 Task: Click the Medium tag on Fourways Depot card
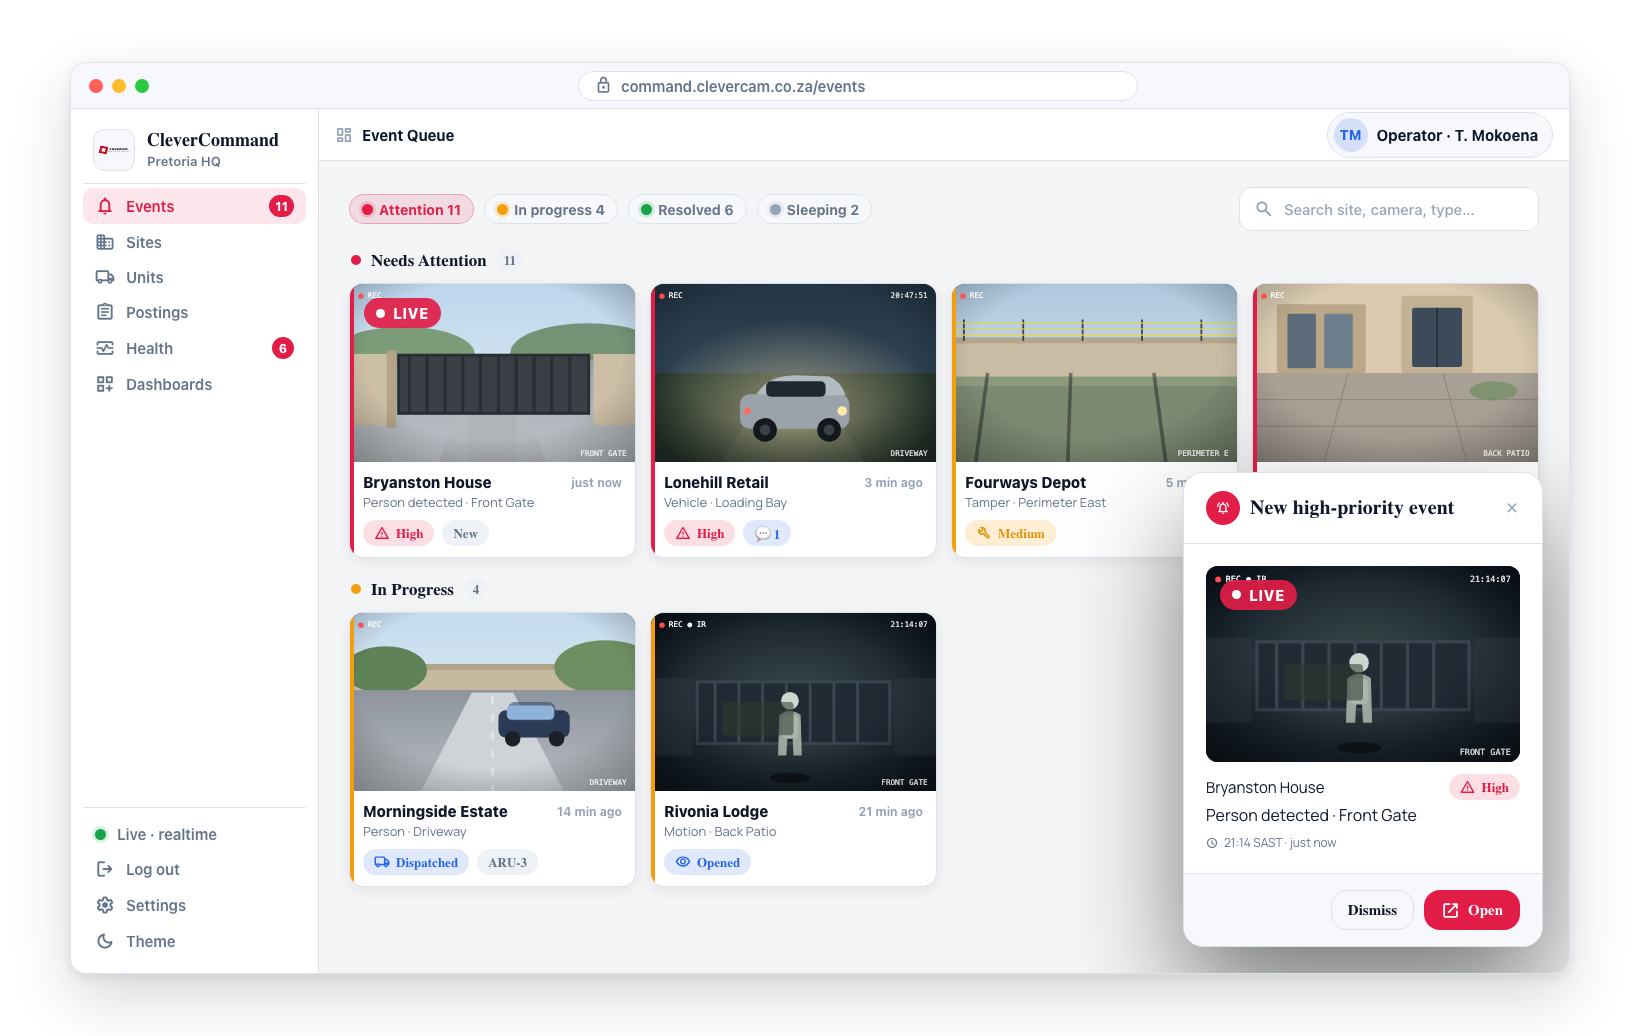[1010, 534]
